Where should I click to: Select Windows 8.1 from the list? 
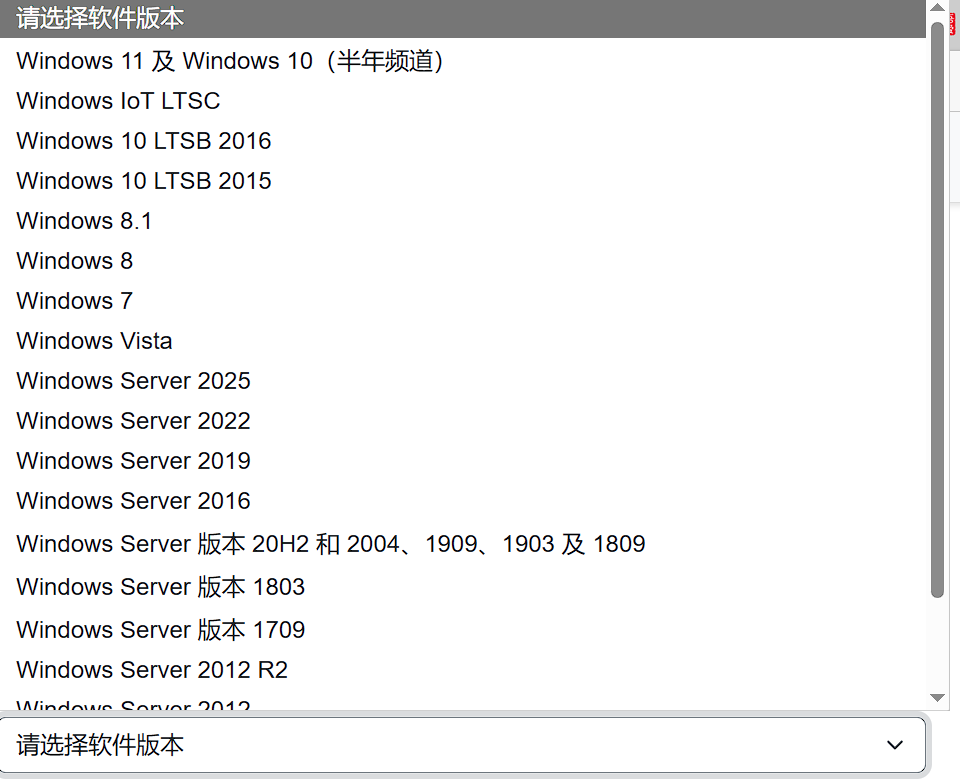pyautogui.click(x=463, y=220)
